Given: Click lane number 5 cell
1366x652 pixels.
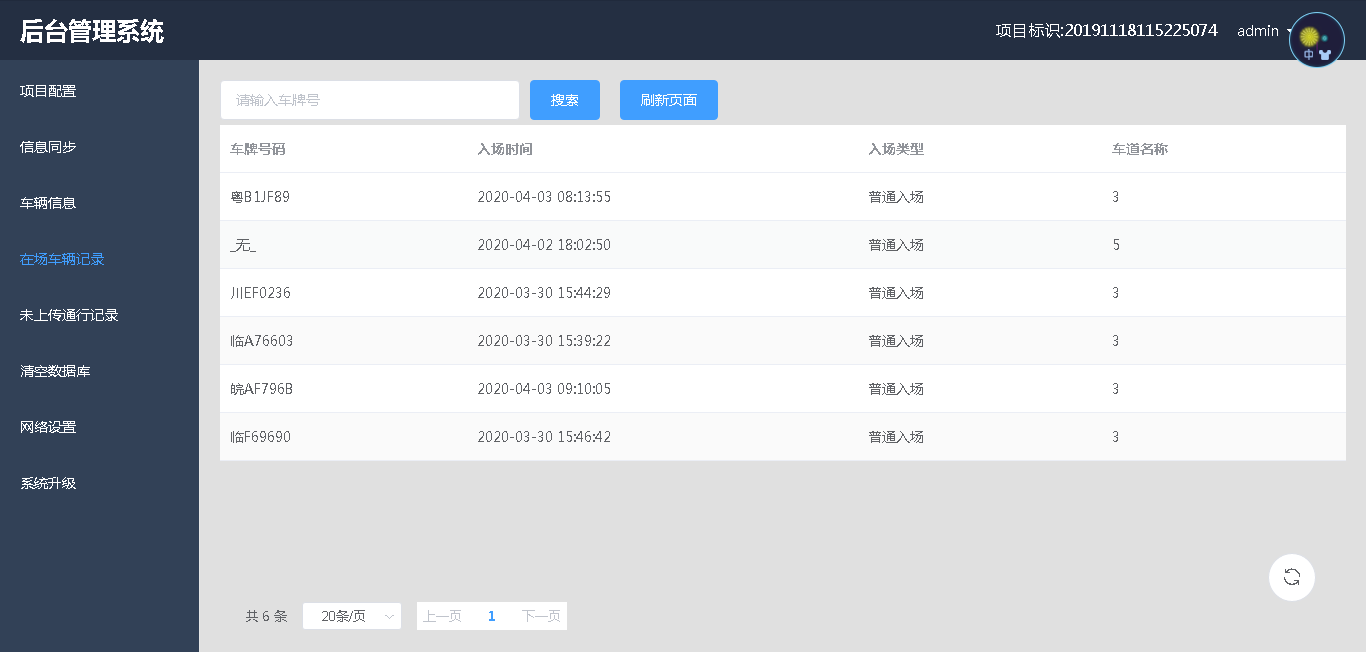Looking at the screenshot, I should tap(1116, 245).
